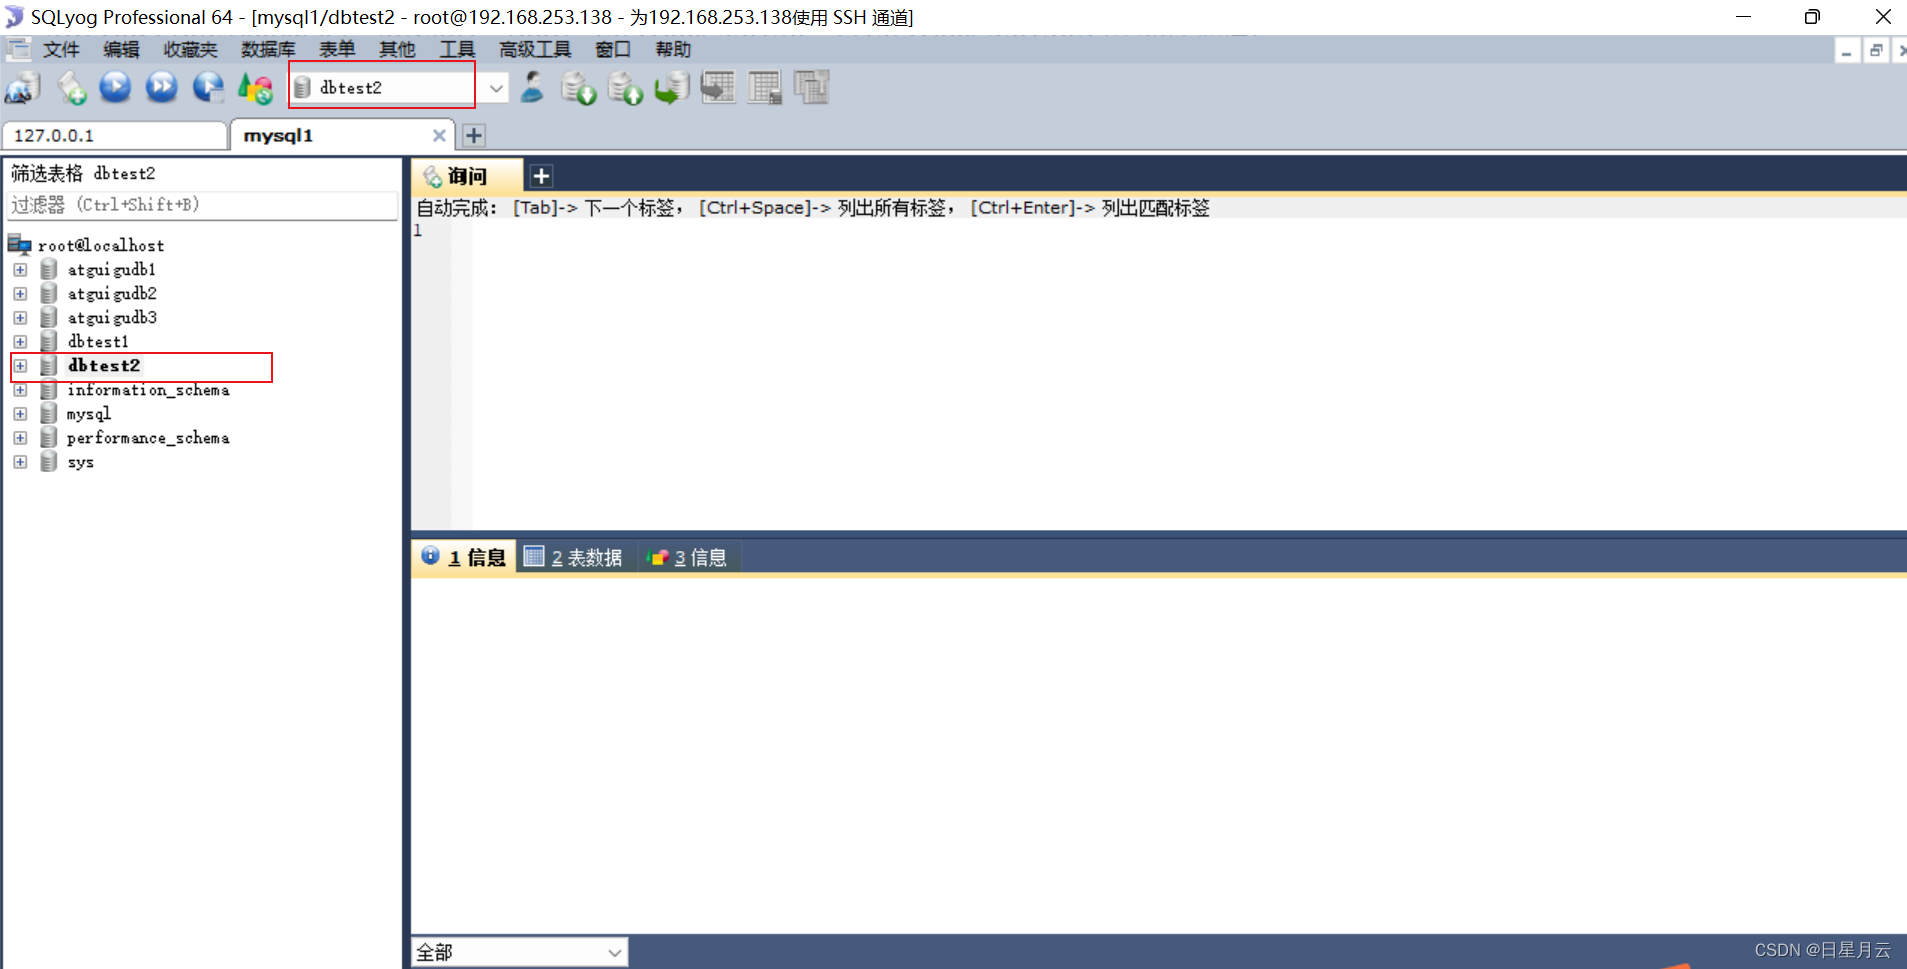1907x969 pixels.
Task: Click the execute and edit result icon
Action: pos(208,88)
